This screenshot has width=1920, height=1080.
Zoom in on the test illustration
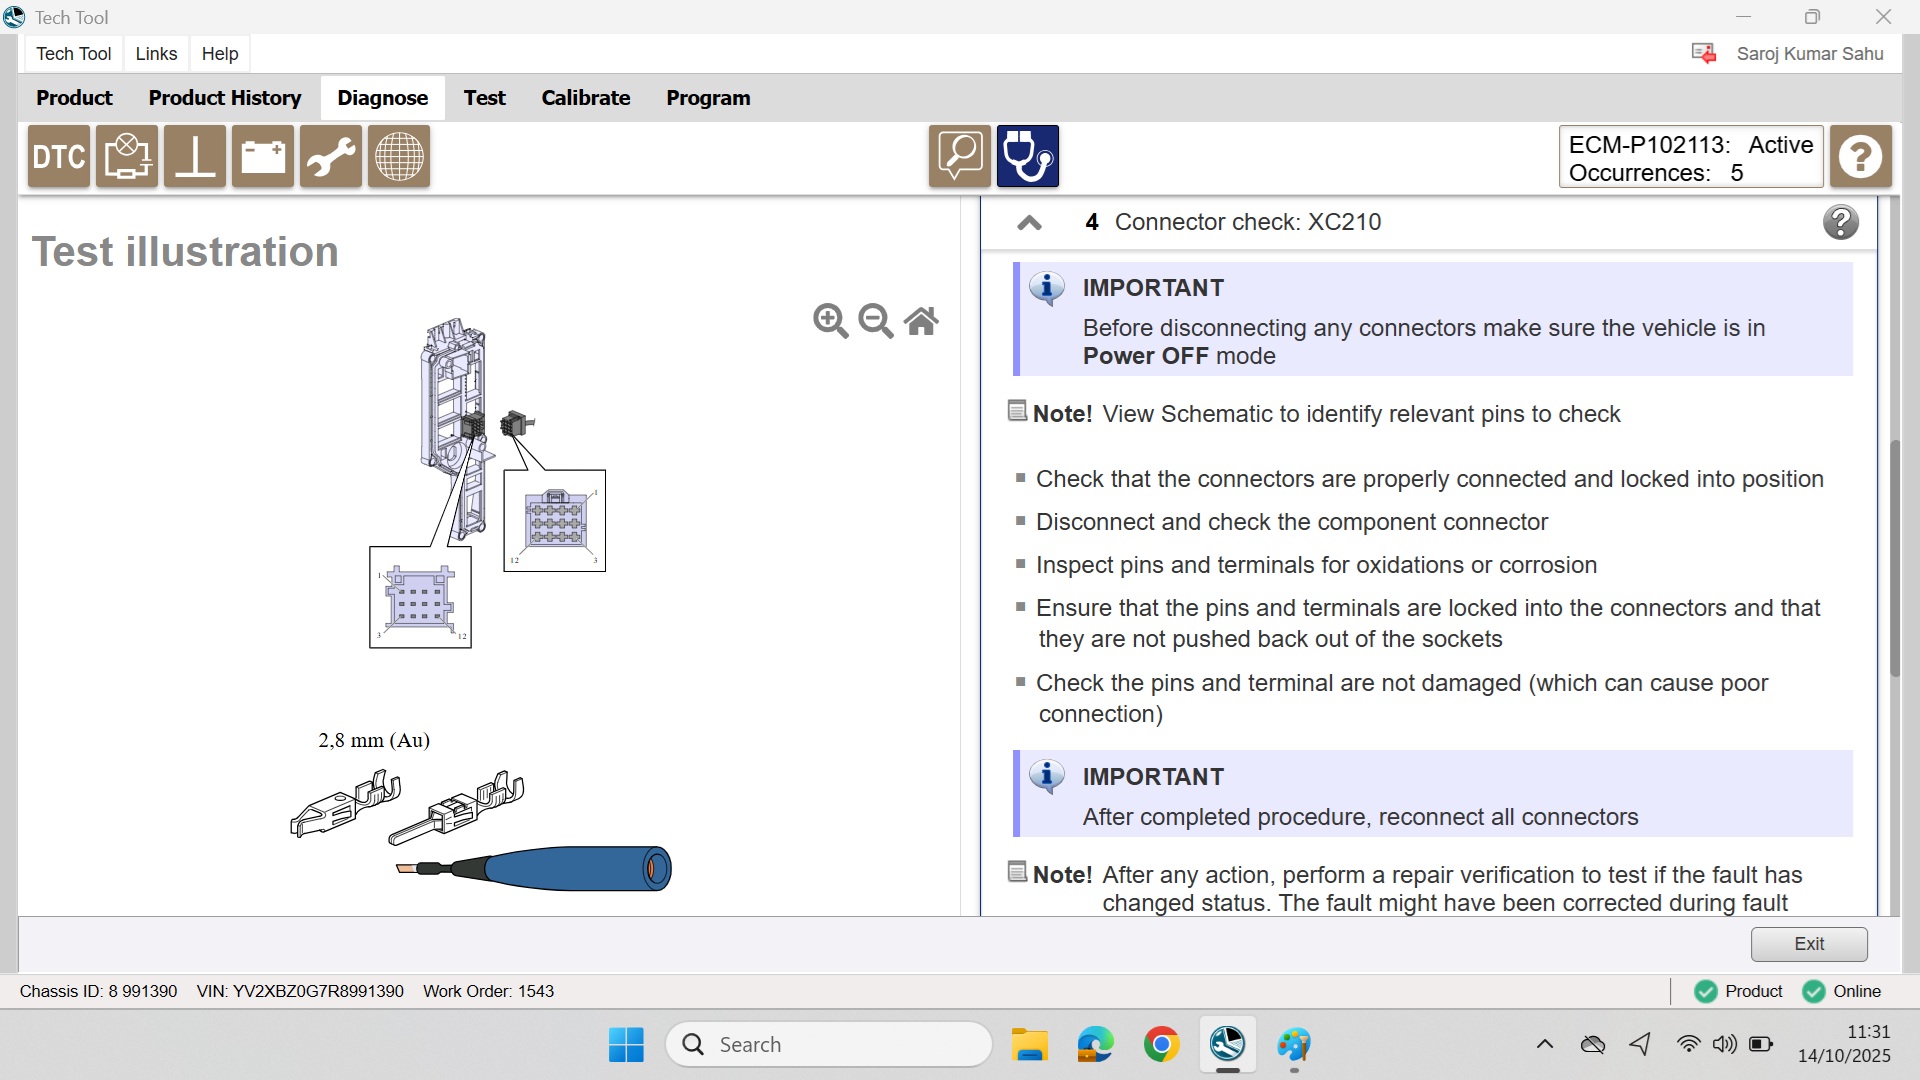point(830,321)
